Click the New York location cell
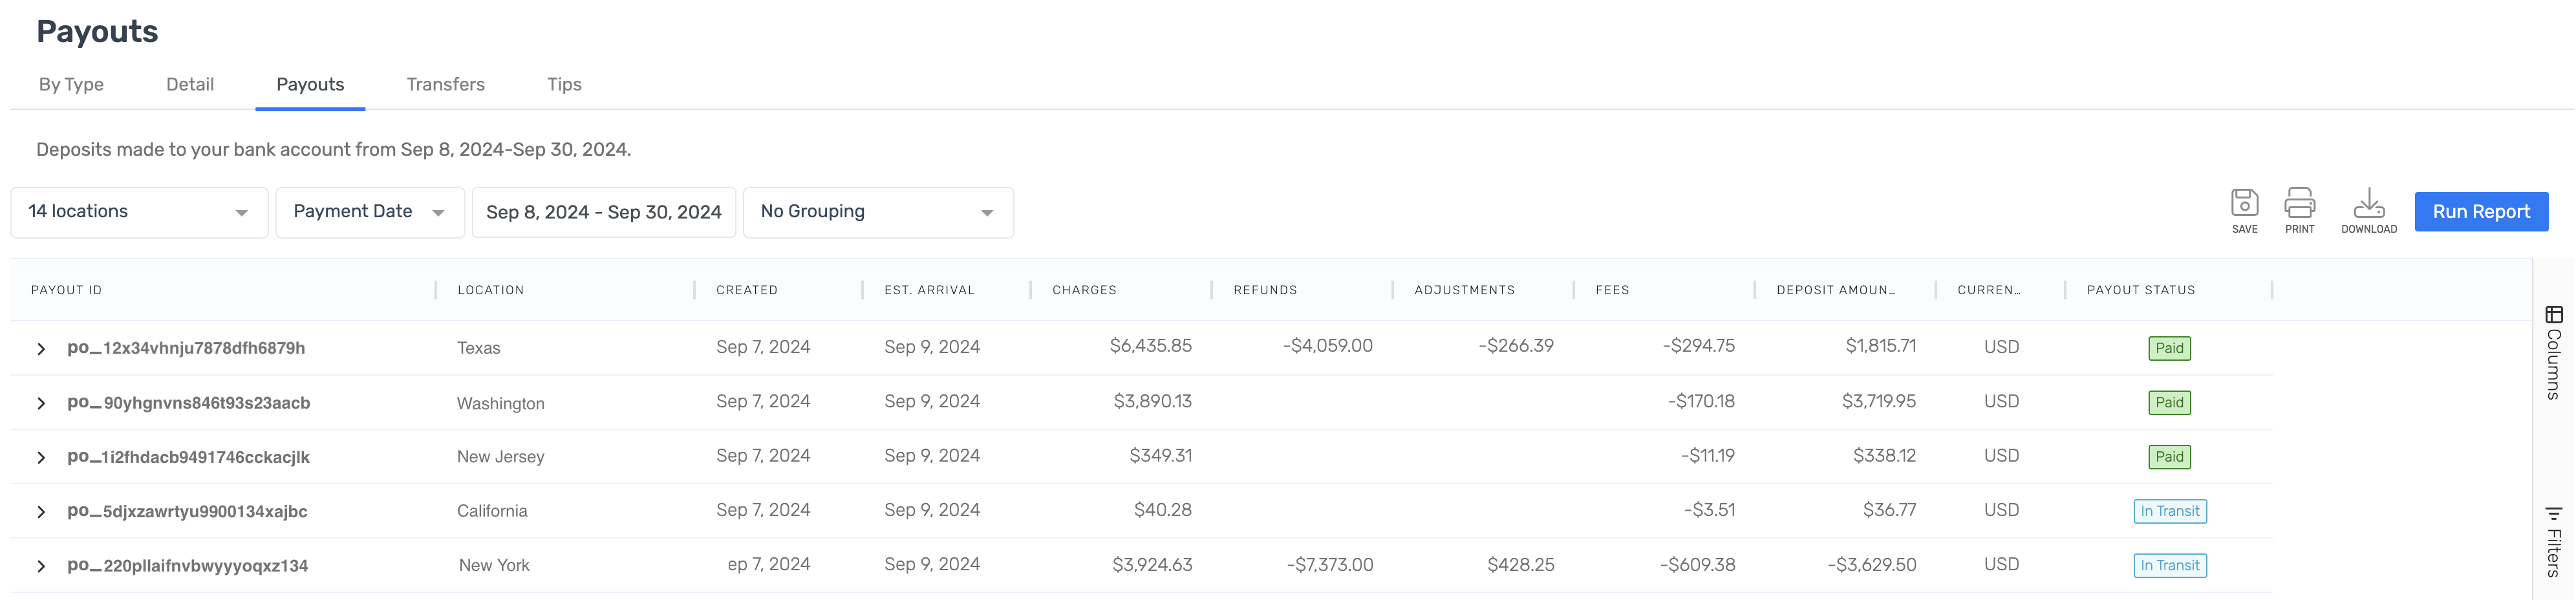Image resolution: width=2576 pixels, height=600 pixels. [494, 565]
